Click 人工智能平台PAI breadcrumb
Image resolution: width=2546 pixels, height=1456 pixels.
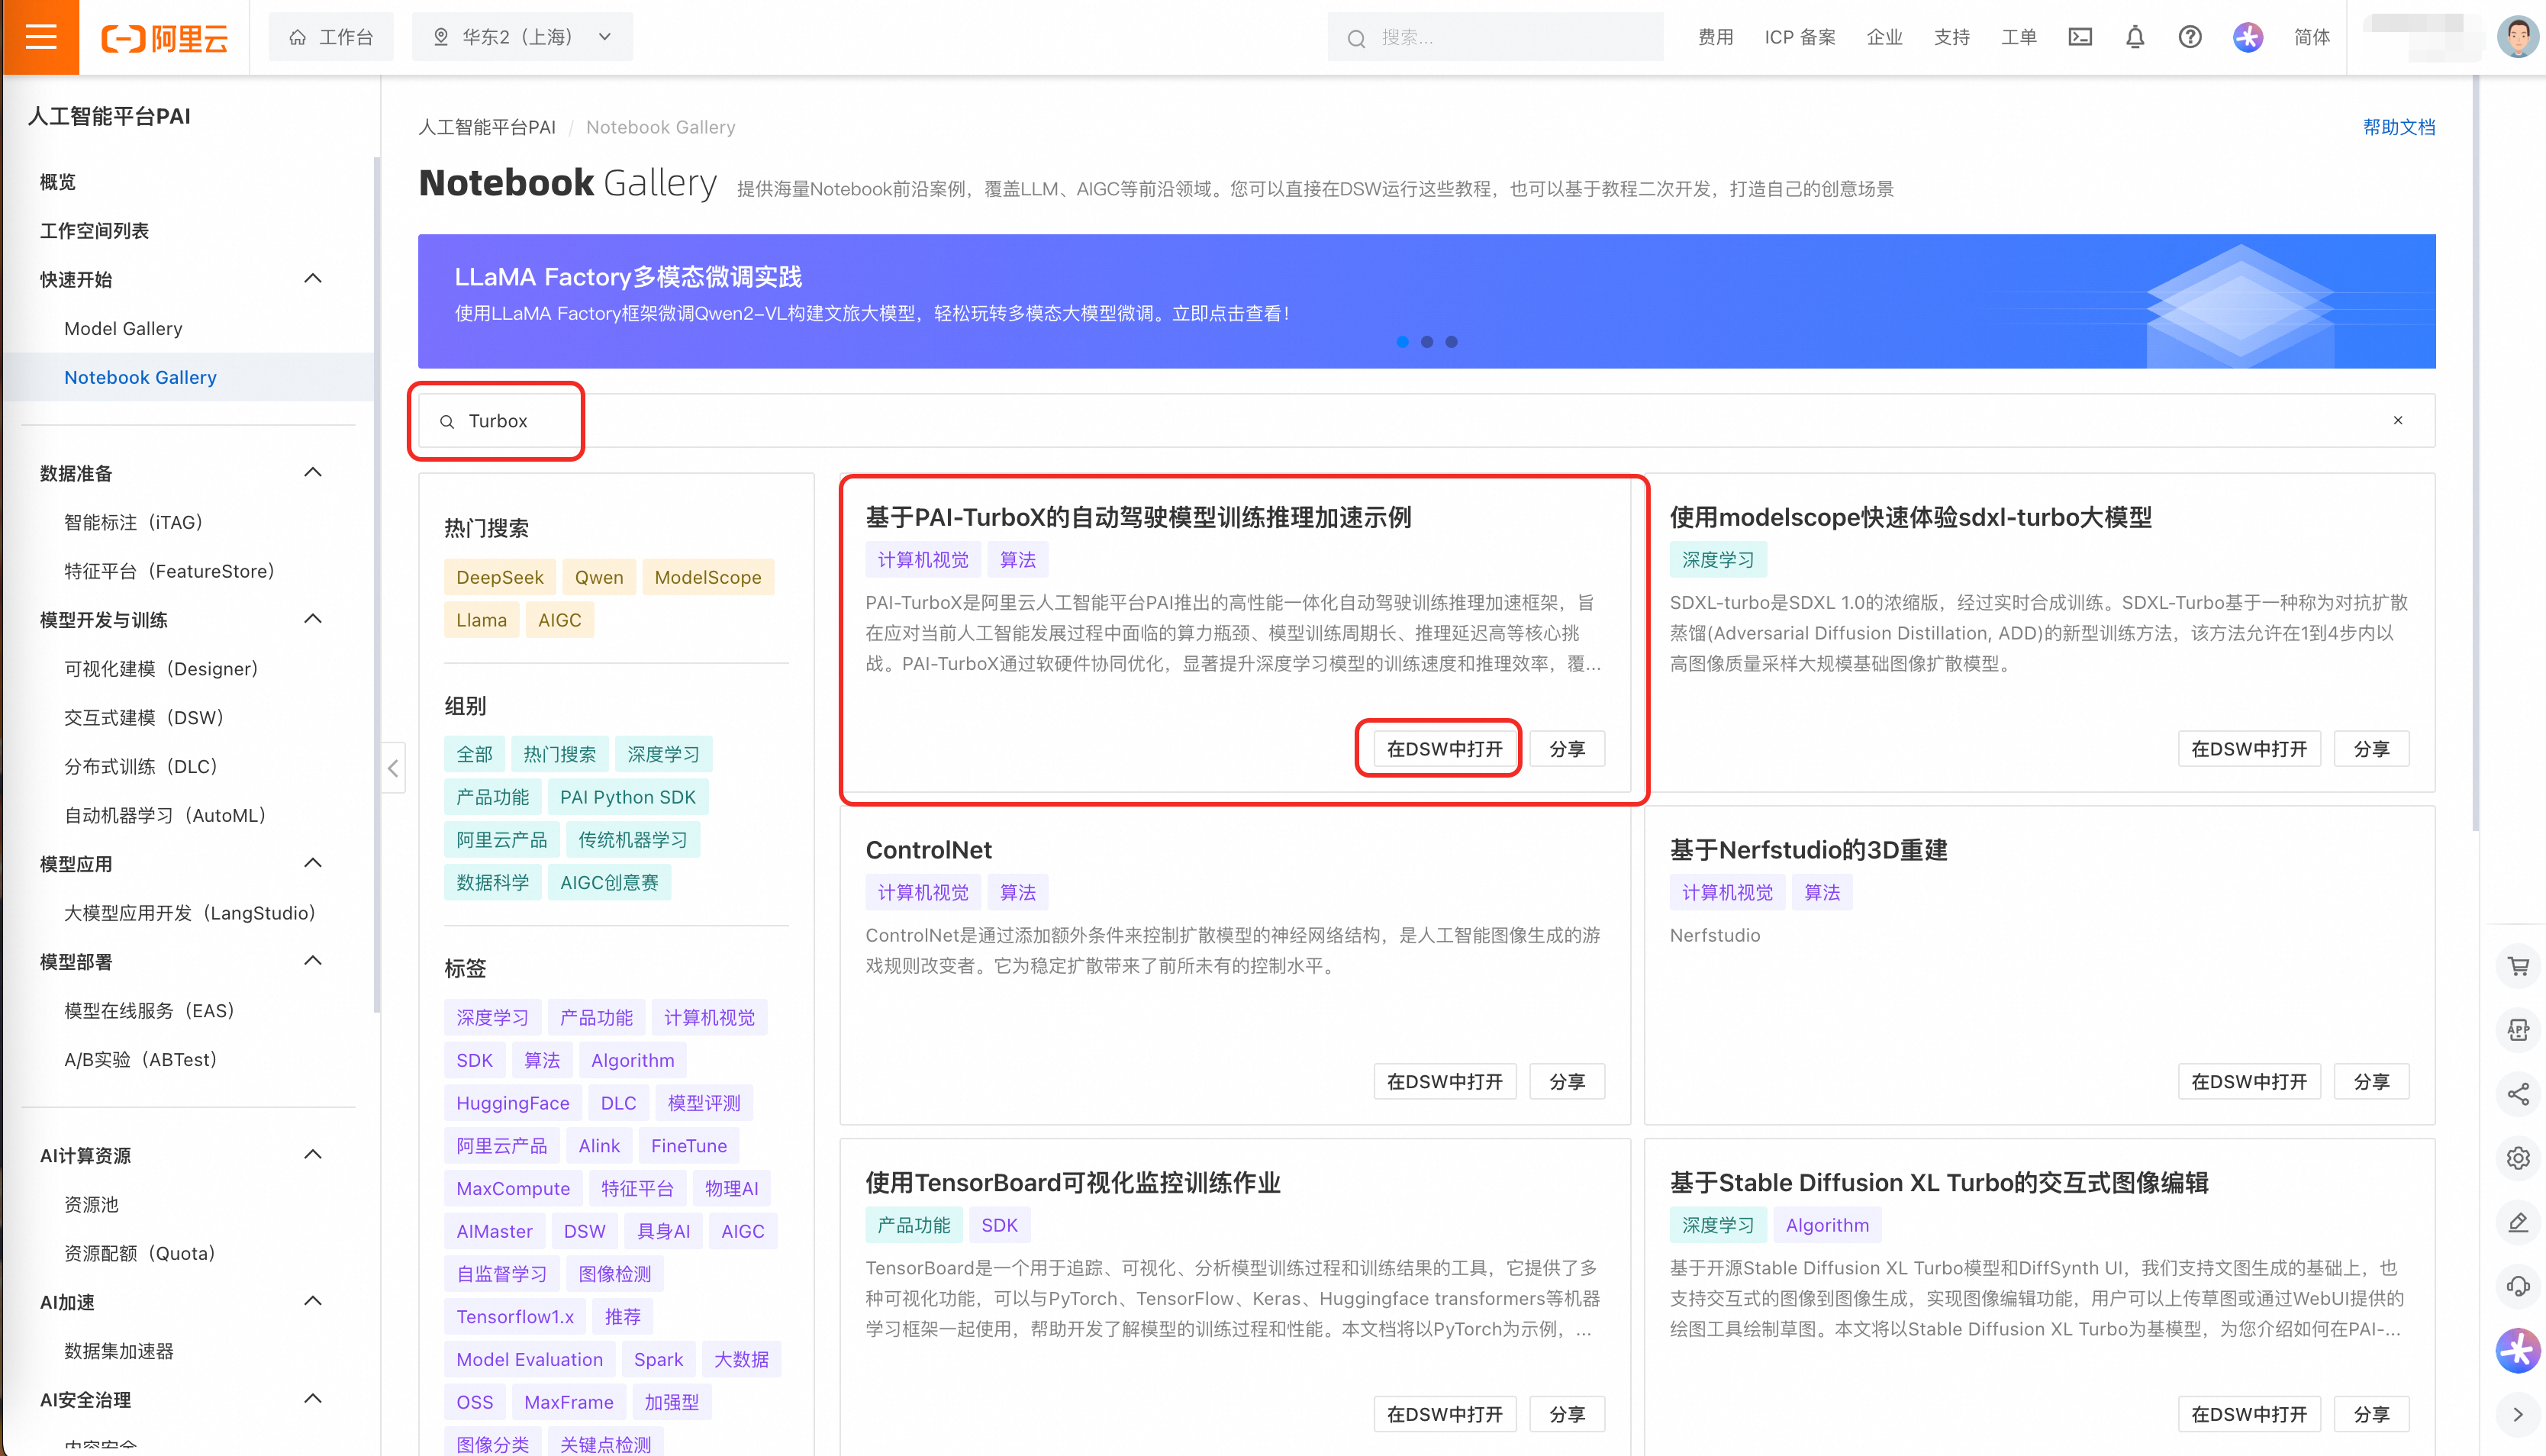point(487,127)
